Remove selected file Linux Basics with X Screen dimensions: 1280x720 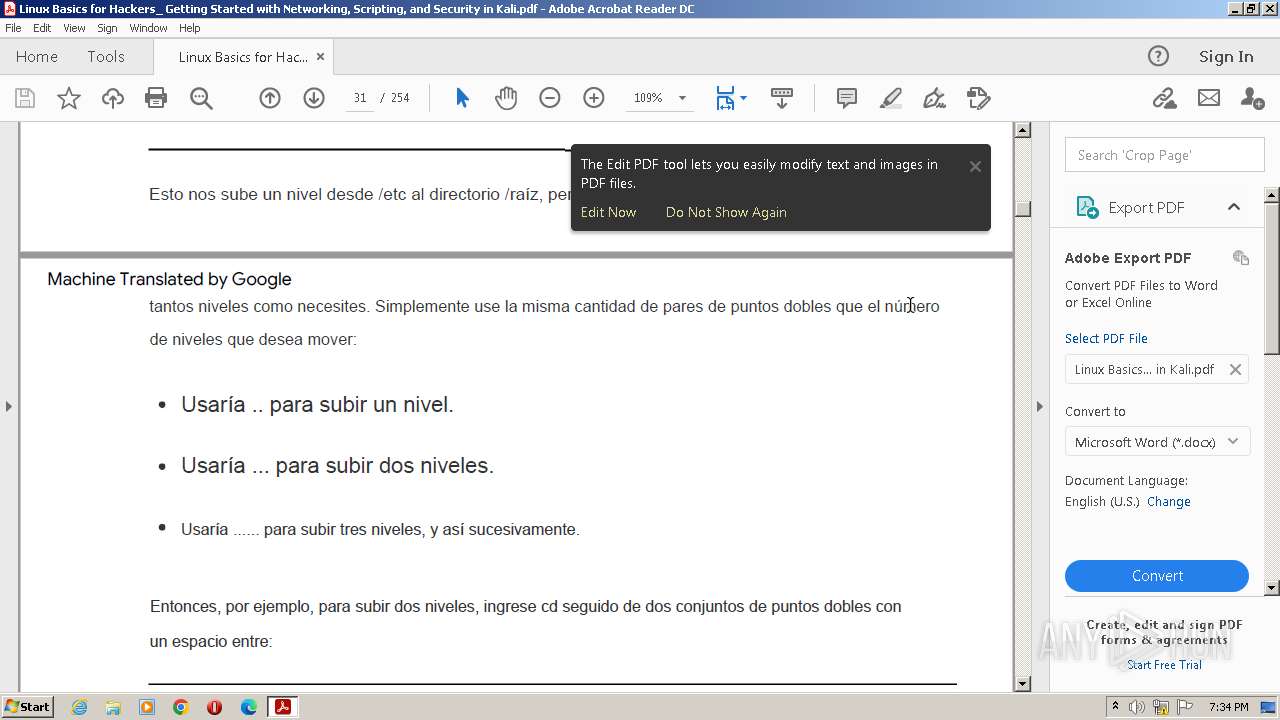tap(1235, 369)
